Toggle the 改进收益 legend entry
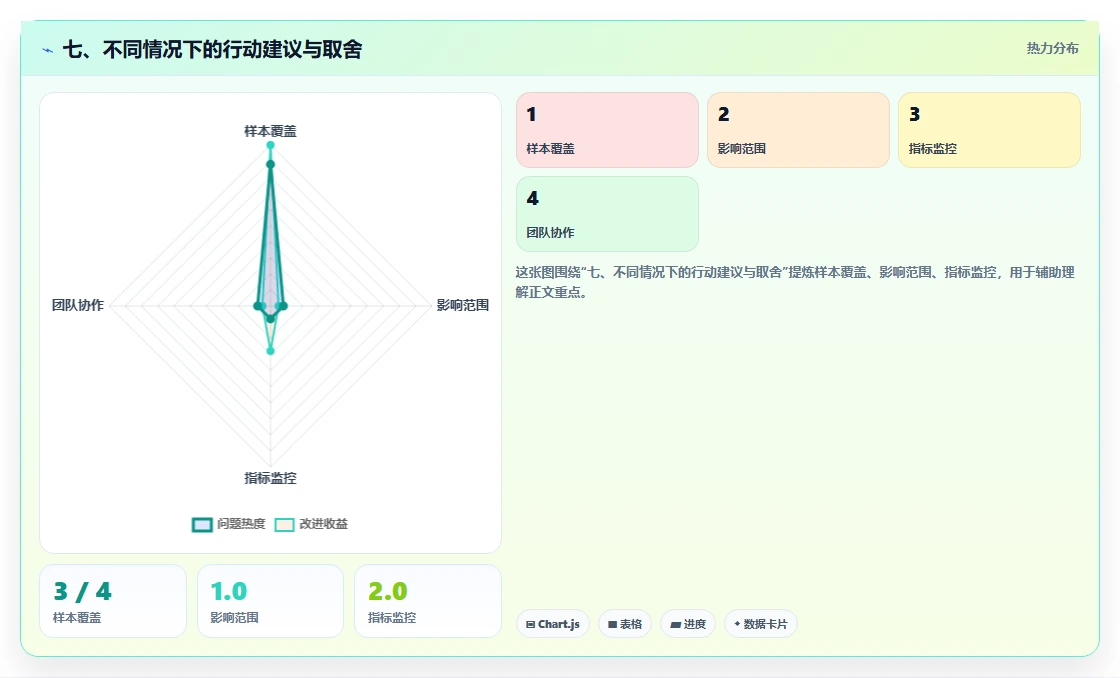 point(311,524)
